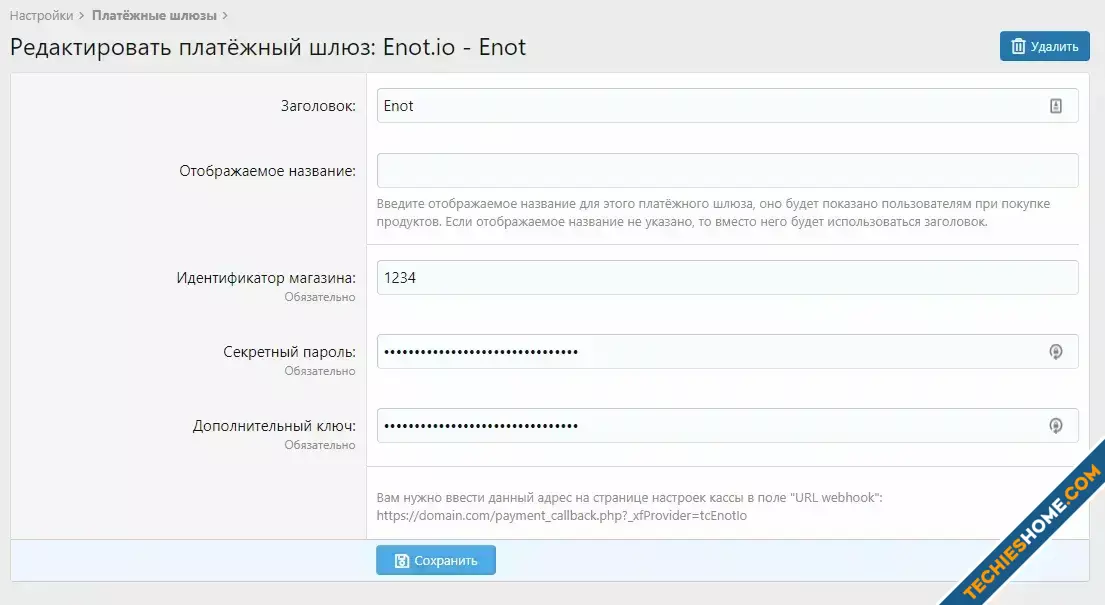Click the key icon in Дополнительный ключ field
This screenshot has width=1105, height=605.
pos(1056,426)
